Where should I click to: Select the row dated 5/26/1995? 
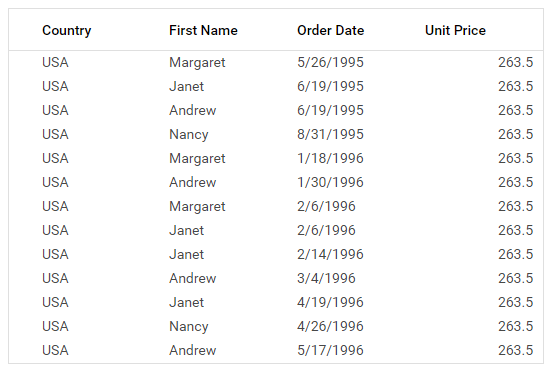point(276,63)
